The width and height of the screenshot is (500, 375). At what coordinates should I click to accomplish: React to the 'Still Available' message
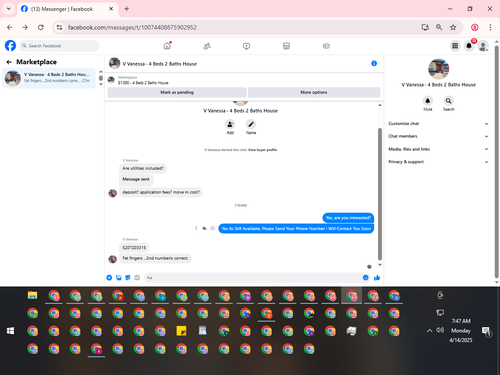[x=212, y=228]
